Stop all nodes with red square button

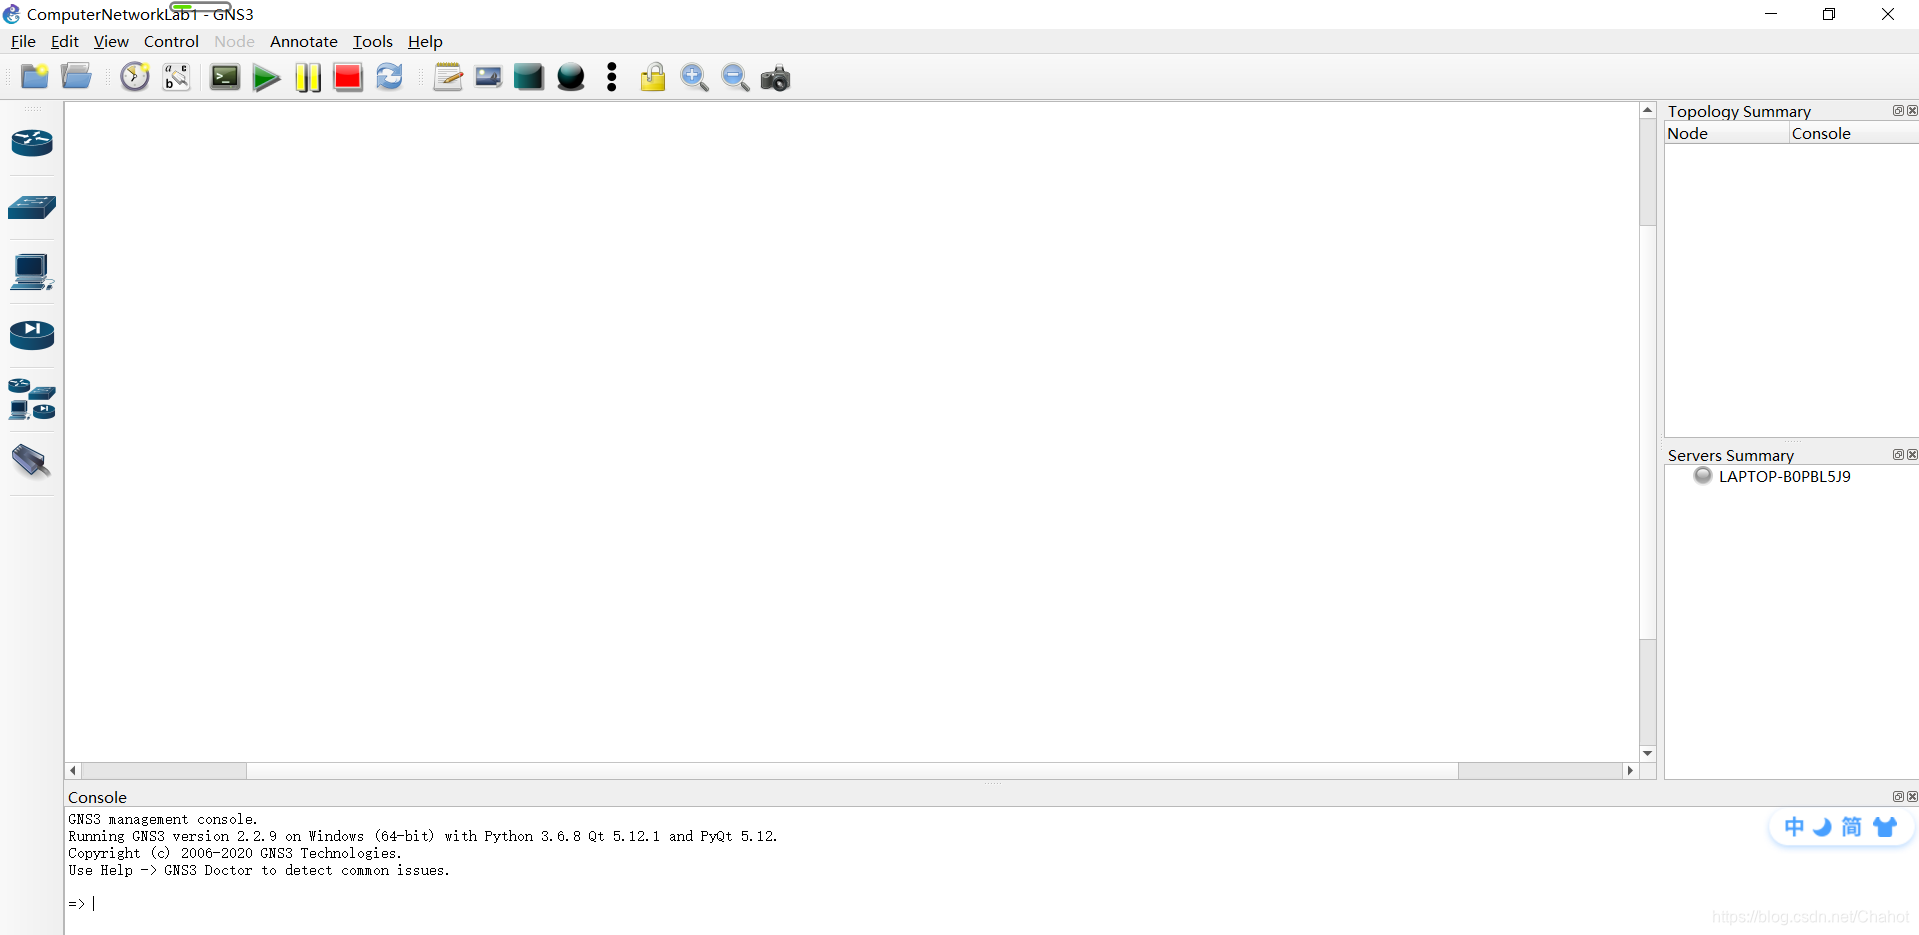click(348, 78)
